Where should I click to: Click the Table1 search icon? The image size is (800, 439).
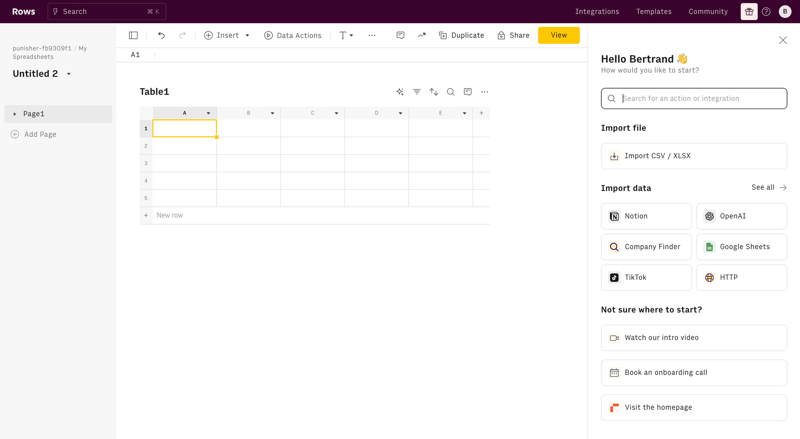(x=451, y=92)
